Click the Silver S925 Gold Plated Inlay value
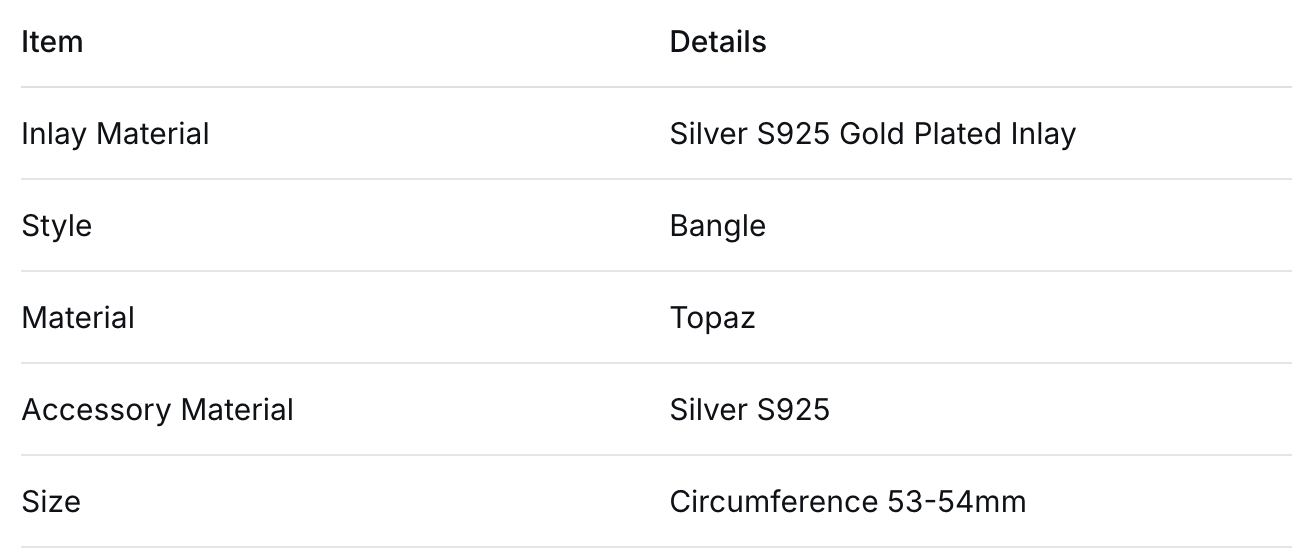The width and height of the screenshot is (1292, 554). pos(872,134)
